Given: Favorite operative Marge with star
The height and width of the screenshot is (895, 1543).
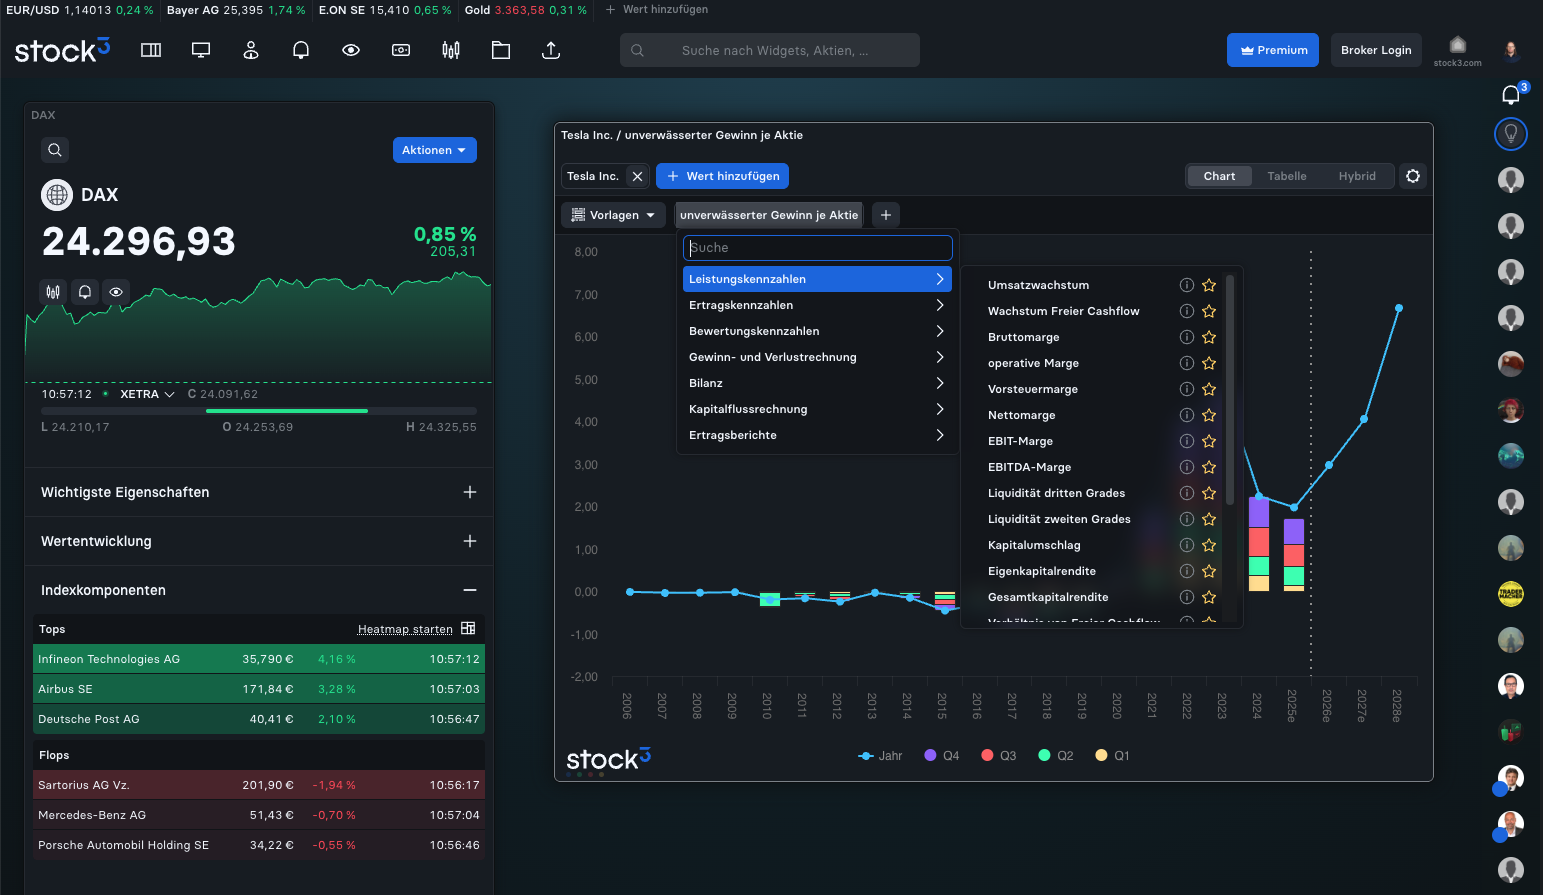Looking at the screenshot, I should point(1209,363).
